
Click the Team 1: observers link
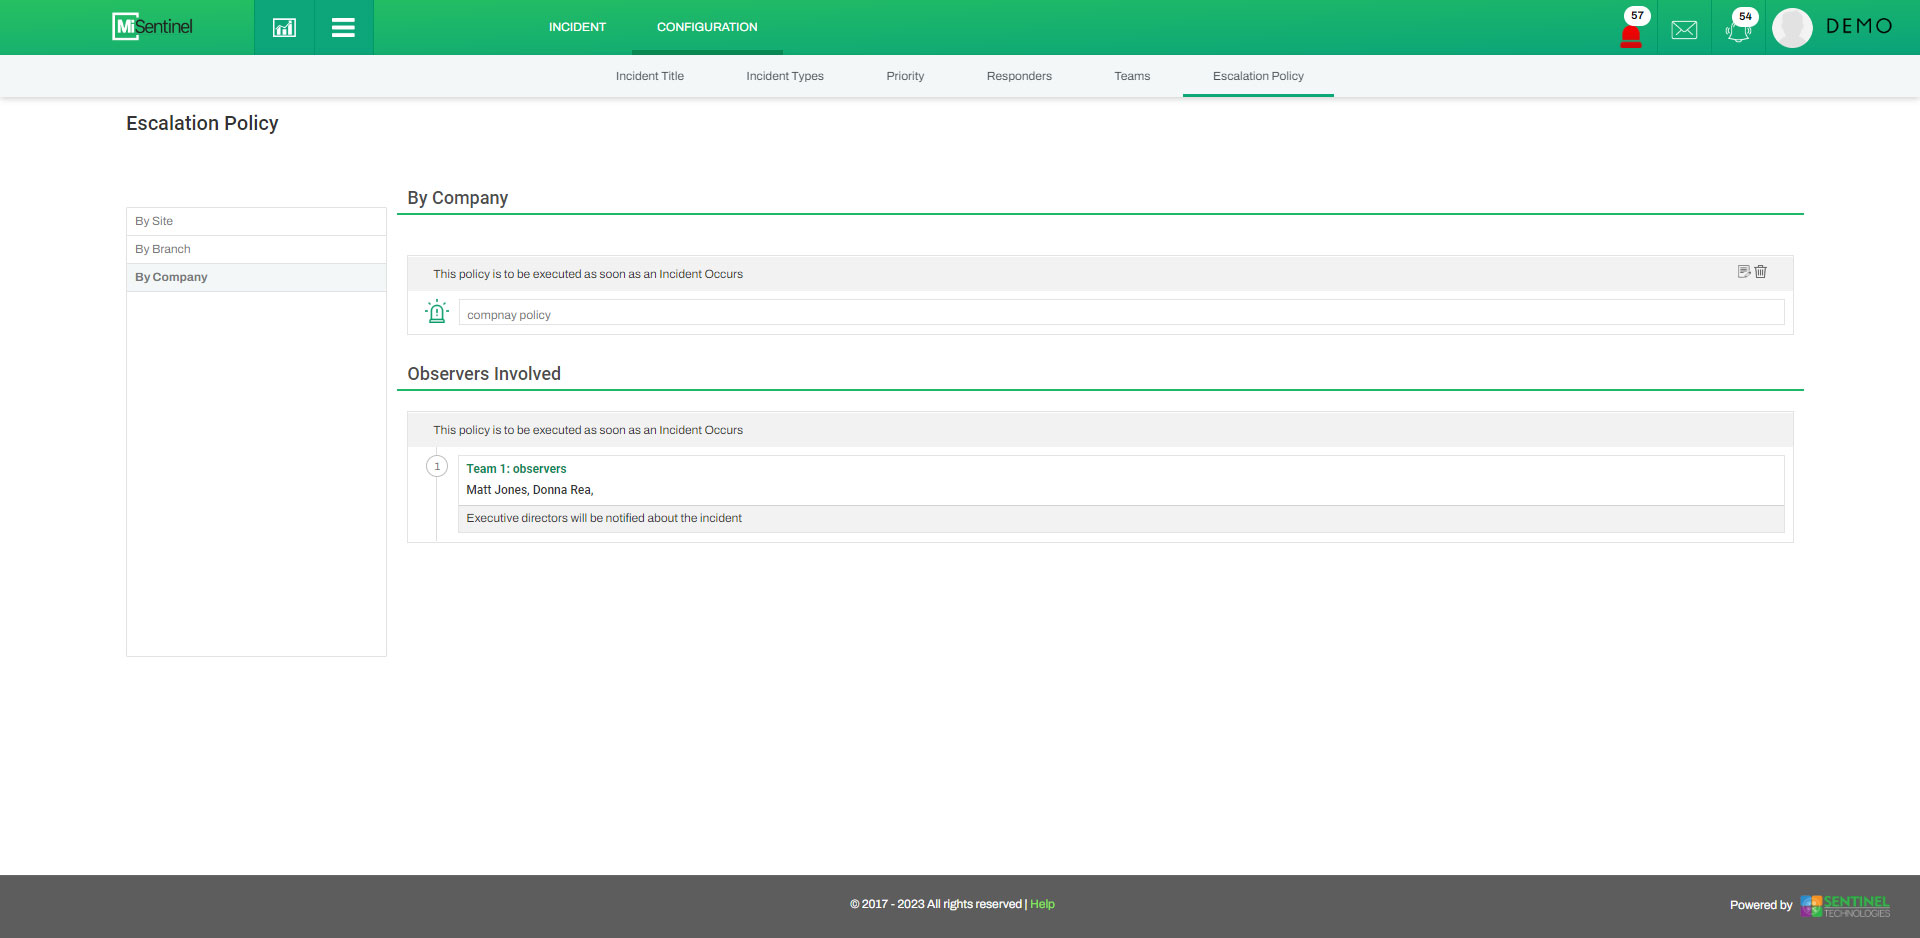pyautogui.click(x=516, y=469)
